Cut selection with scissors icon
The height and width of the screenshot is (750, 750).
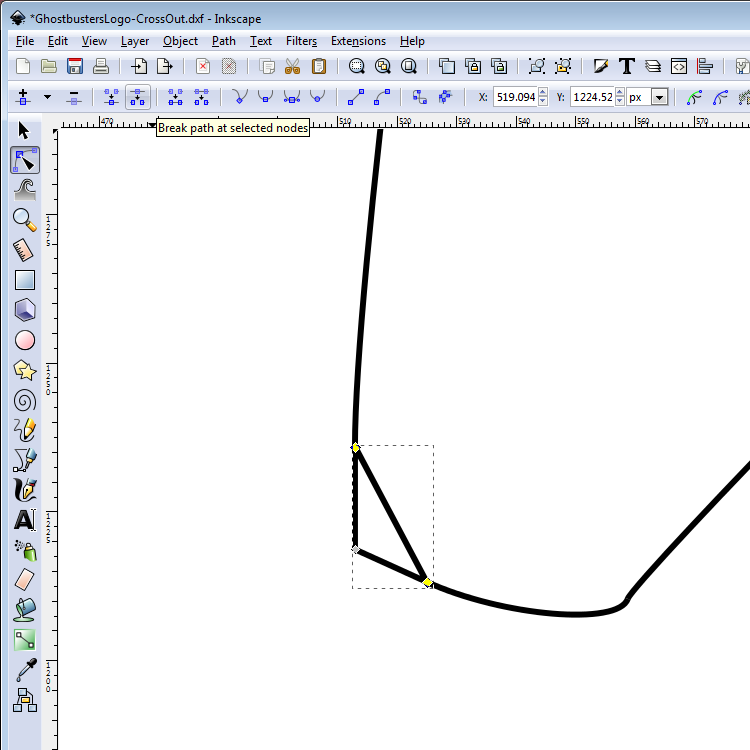[292, 66]
